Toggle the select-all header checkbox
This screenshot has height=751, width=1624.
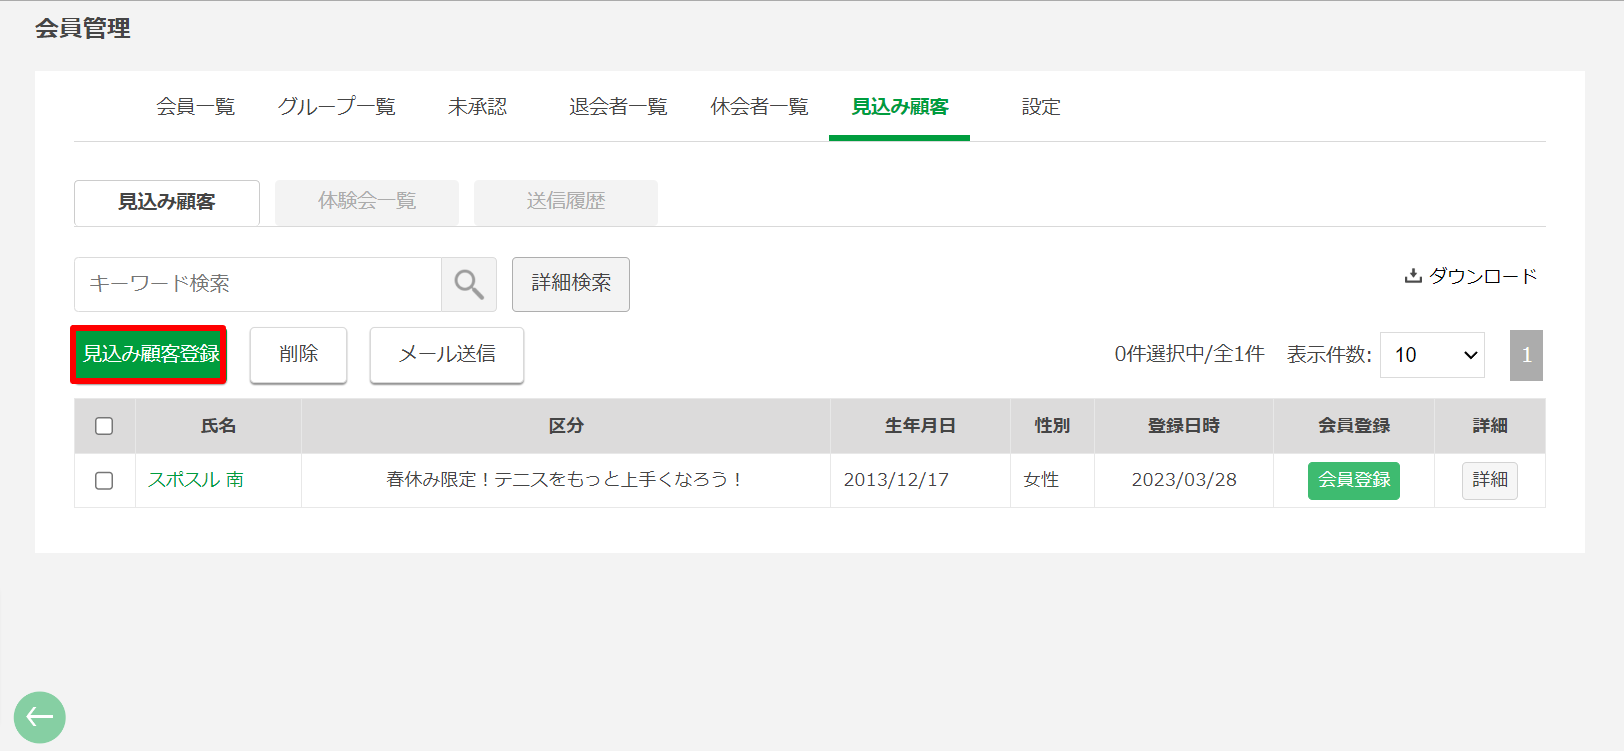click(104, 426)
